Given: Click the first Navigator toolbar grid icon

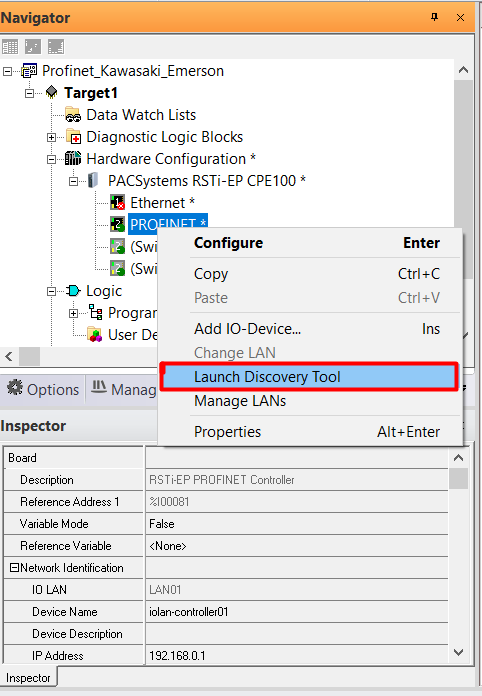Looking at the screenshot, I should 10,47.
